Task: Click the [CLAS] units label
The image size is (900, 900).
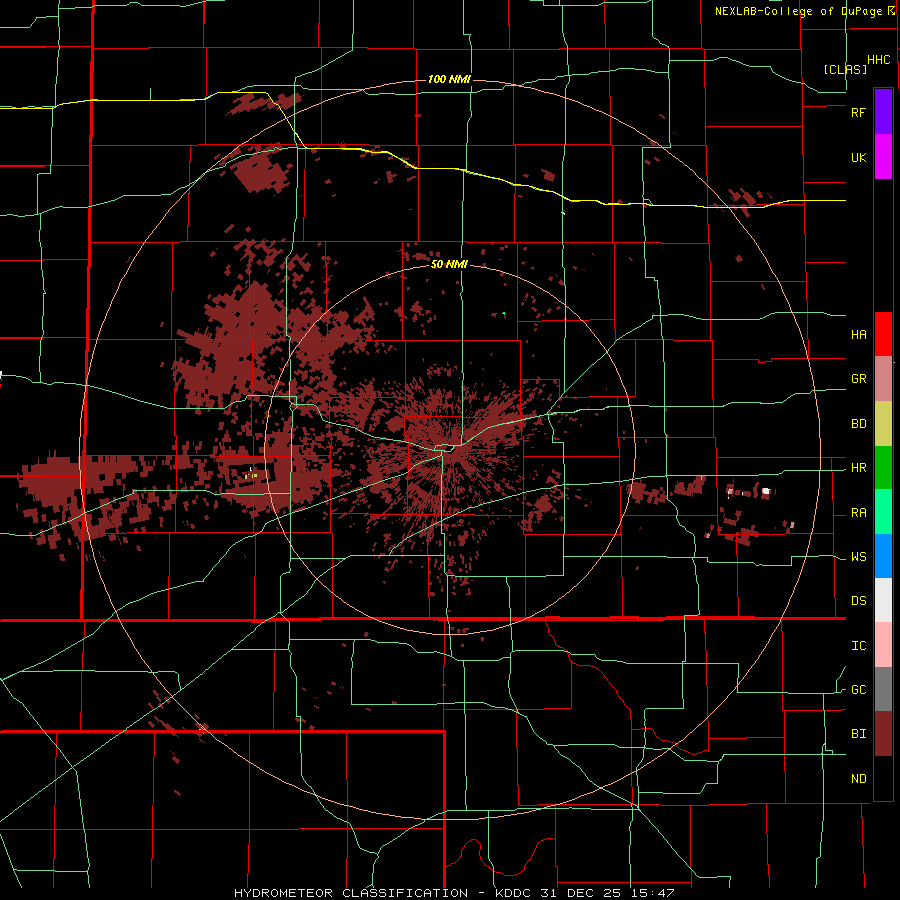Action: pos(845,69)
